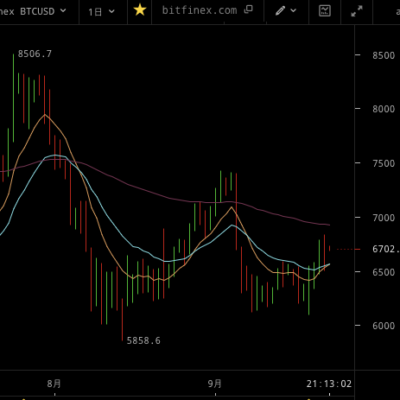The width and height of the screenshot is (400, 400).
Task: Click the 8500 price axis label
Action: point(384,55)
